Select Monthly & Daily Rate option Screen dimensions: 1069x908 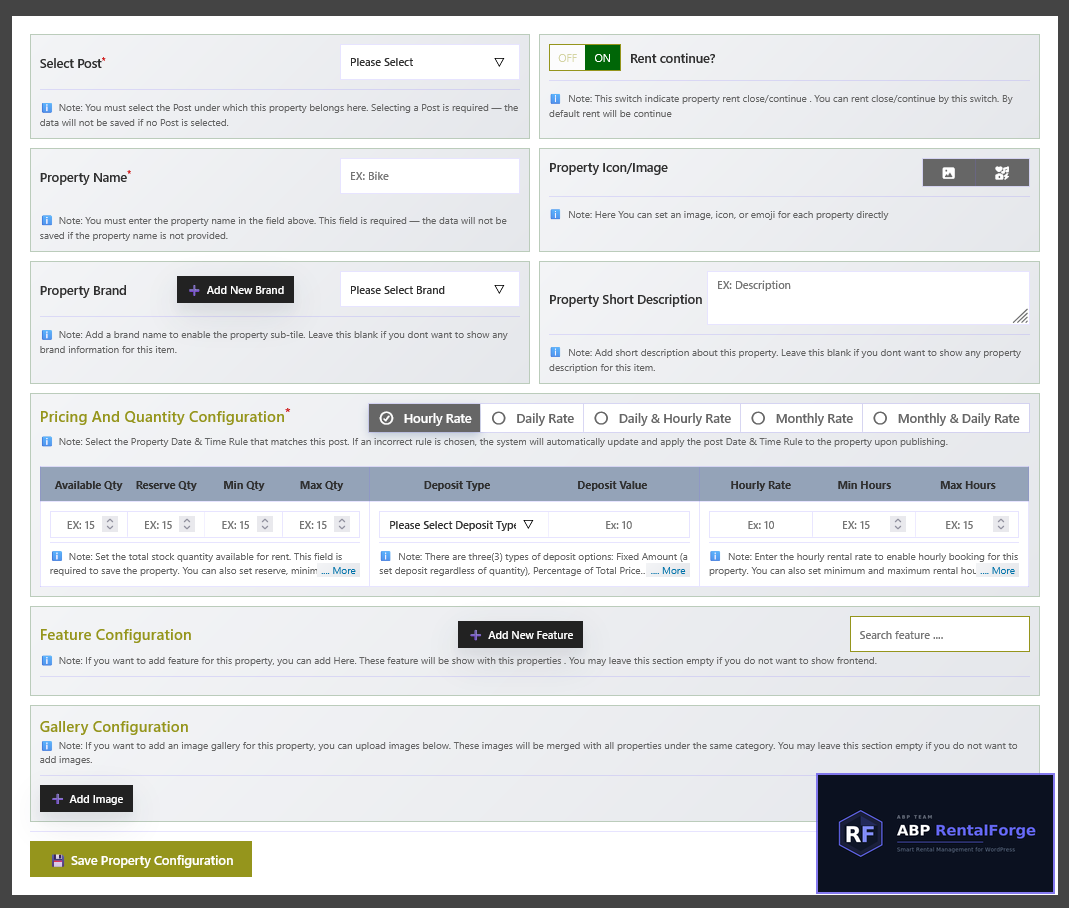pyautogui.click(x=946, y=419)
